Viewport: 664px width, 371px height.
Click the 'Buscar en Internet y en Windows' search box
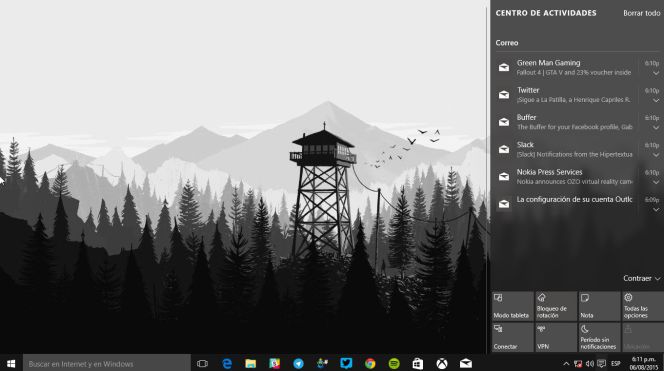tap(107, 363)
